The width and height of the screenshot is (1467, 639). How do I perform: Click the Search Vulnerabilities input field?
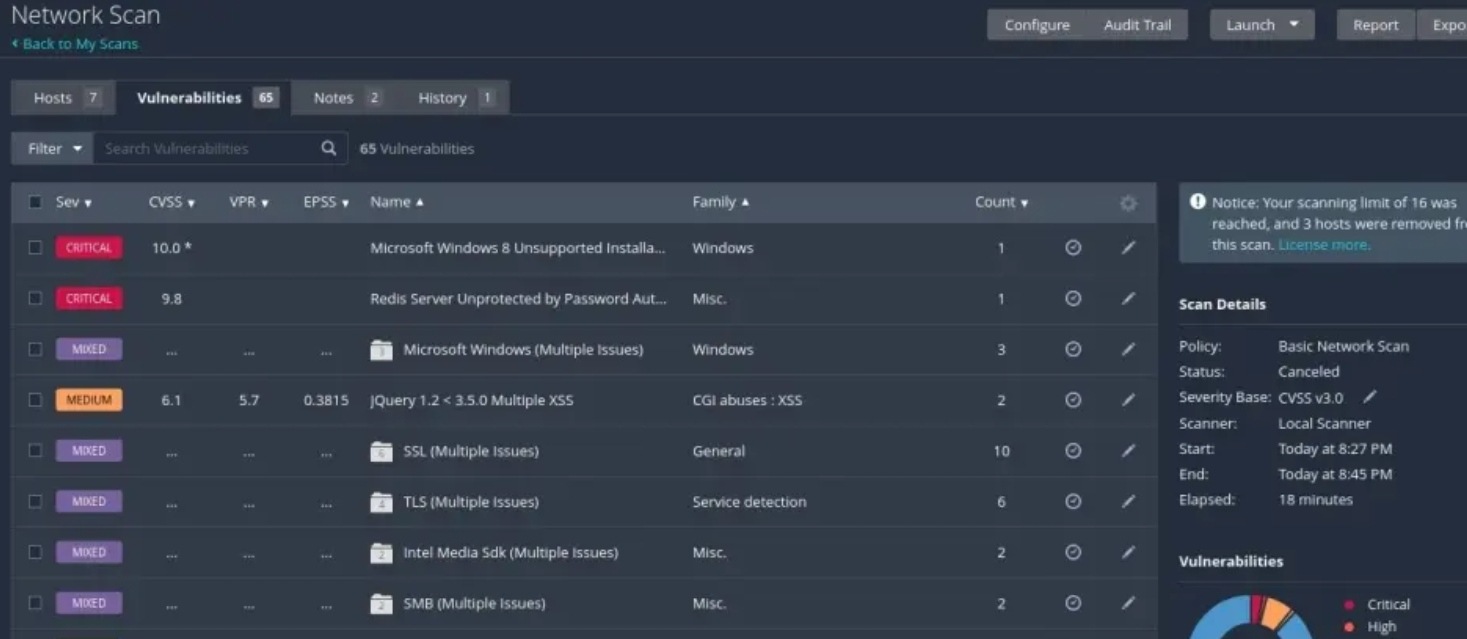(207, 148)
